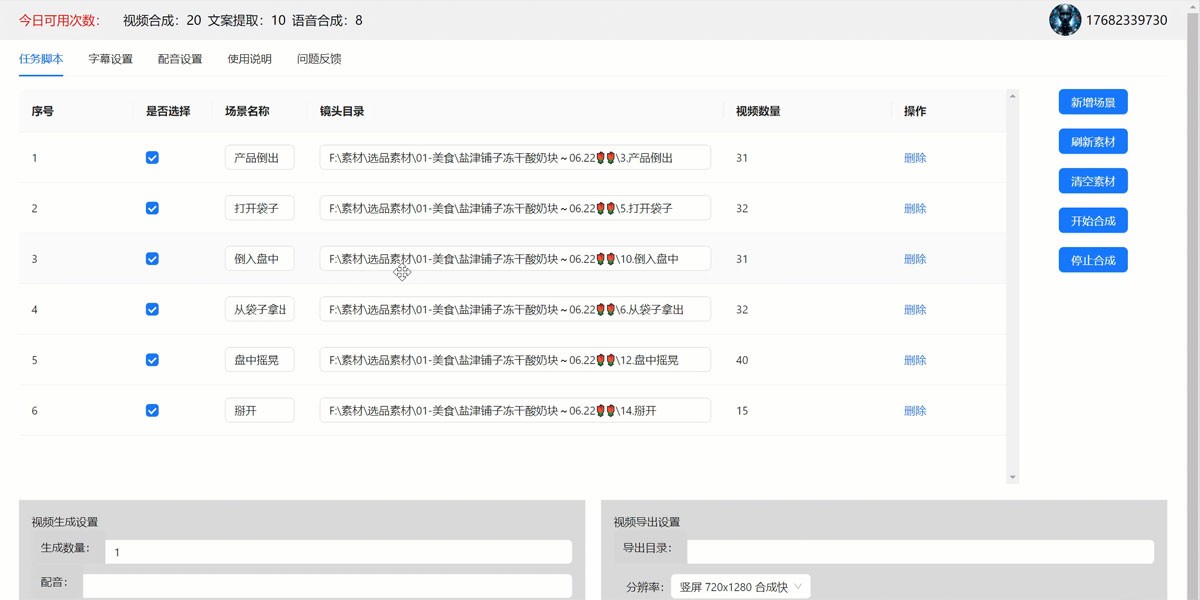This screenshot has width=1200, height=600.
Task: Uncheck the checkbox for row 1 产品倒出
Action: [152, 158]
